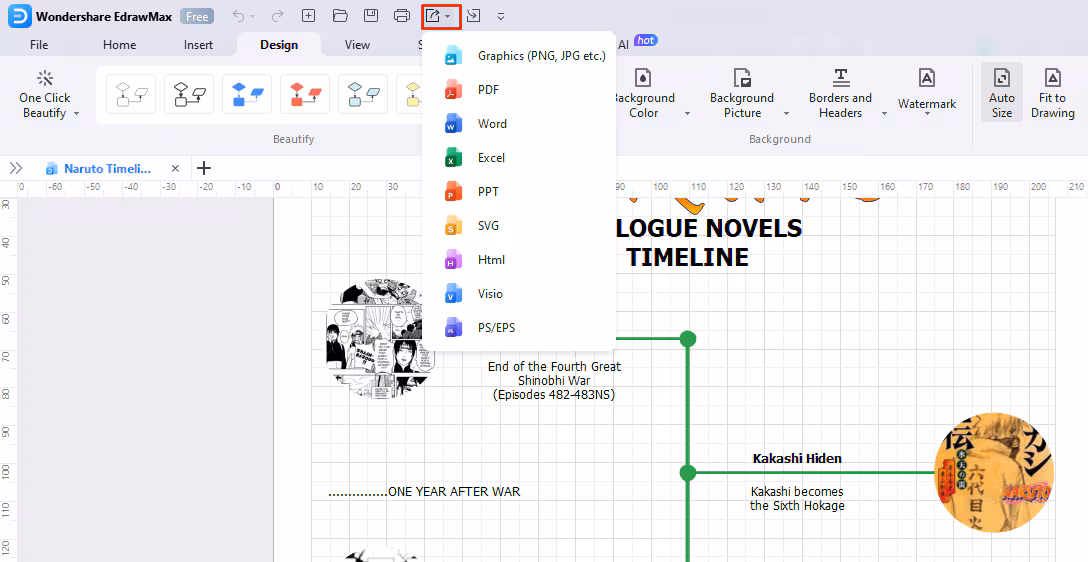1088x562 pixels.
Task: Select the Kakashi novel cover circular image
Action: (x=994, y=472)
